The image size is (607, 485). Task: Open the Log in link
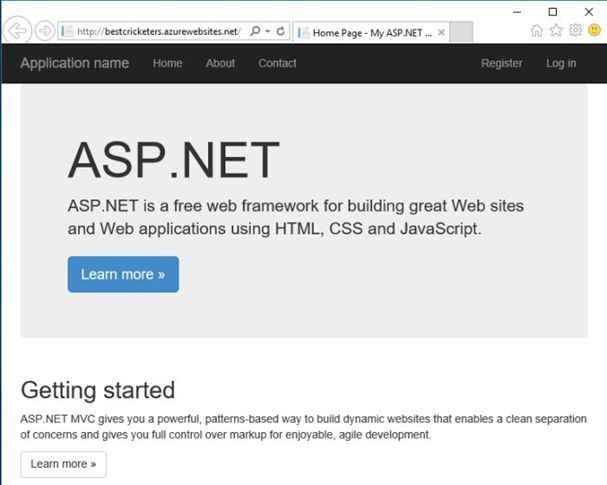point(561,63)
